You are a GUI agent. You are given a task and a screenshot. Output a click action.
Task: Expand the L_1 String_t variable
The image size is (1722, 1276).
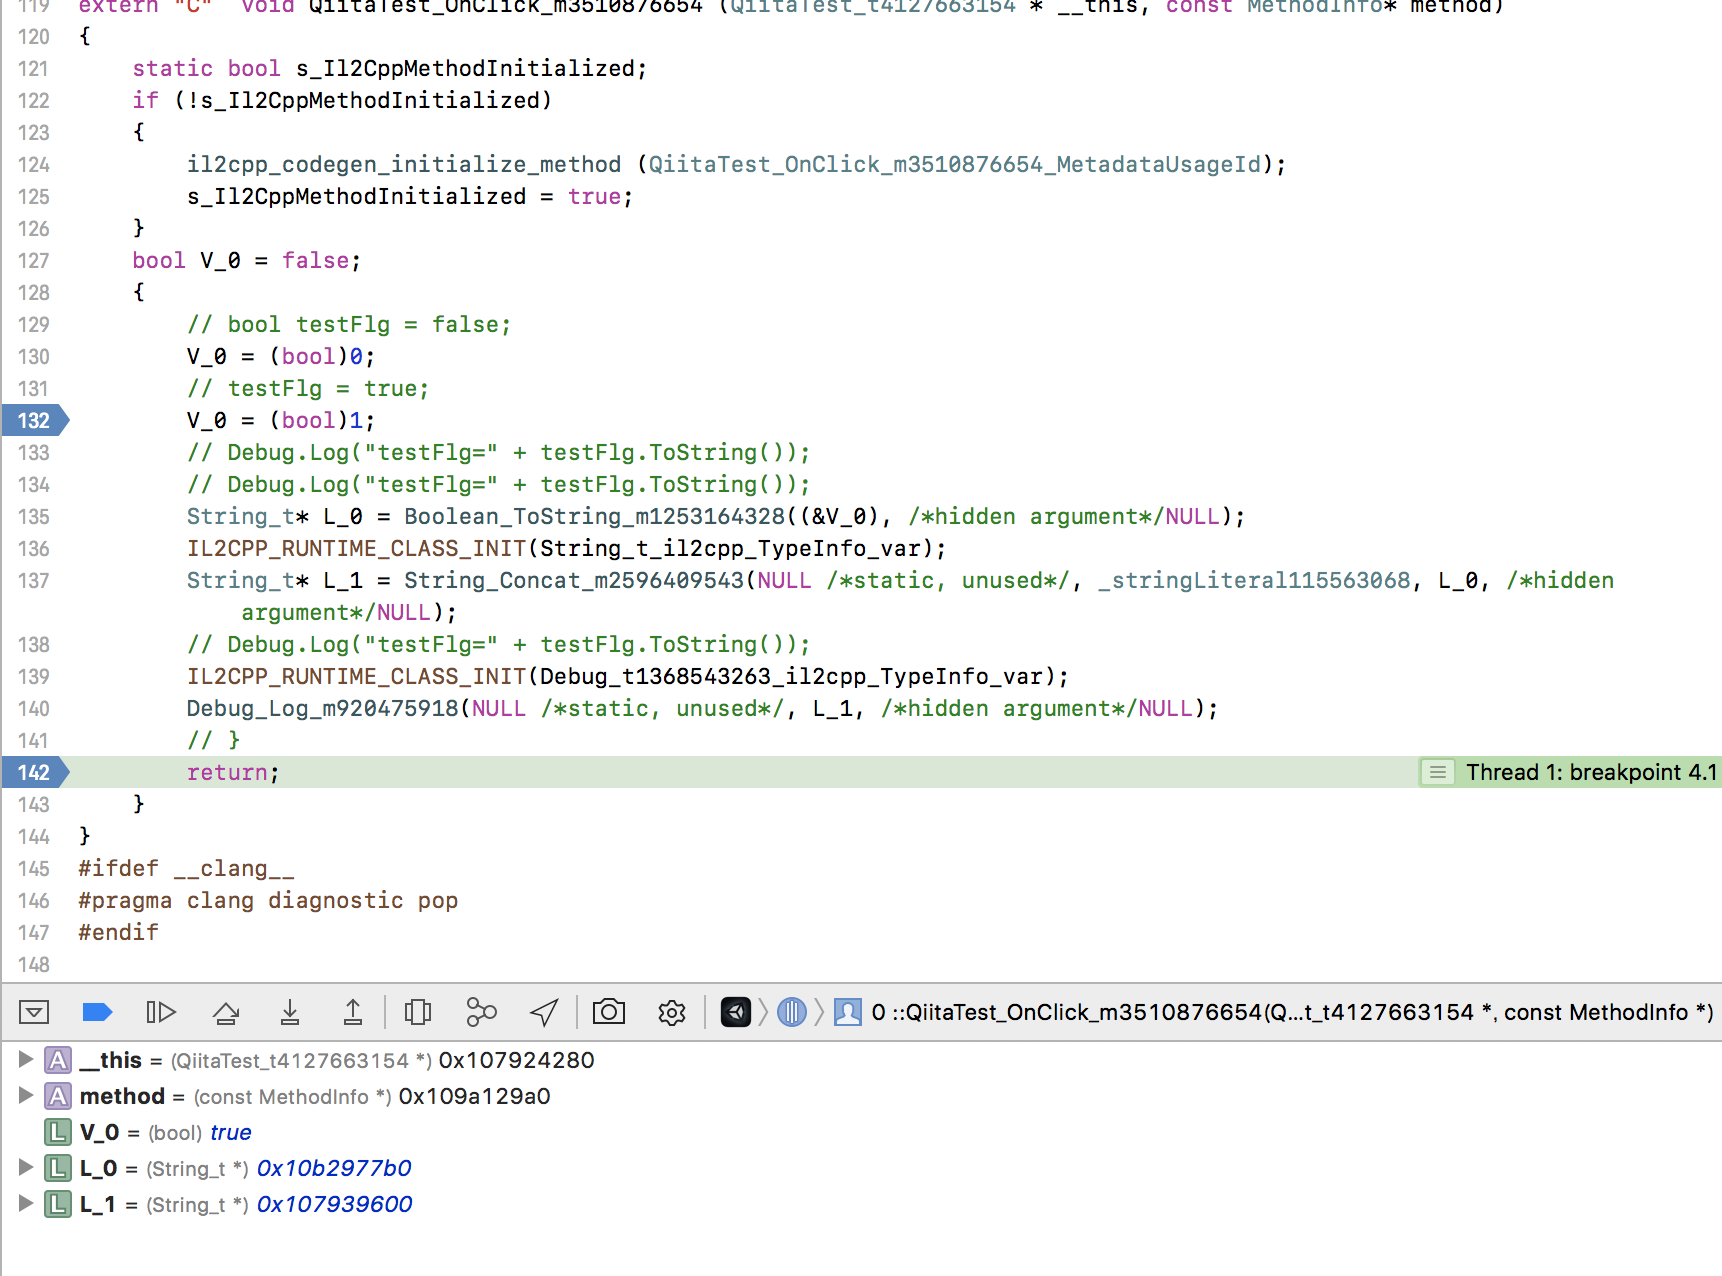26,1203
